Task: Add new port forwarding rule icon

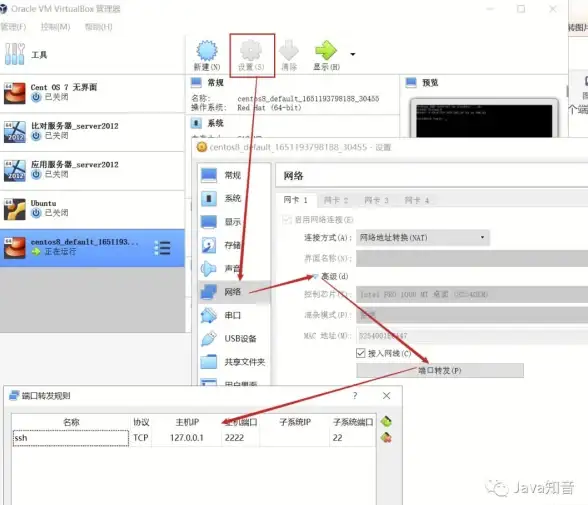Action: point(386,421)
